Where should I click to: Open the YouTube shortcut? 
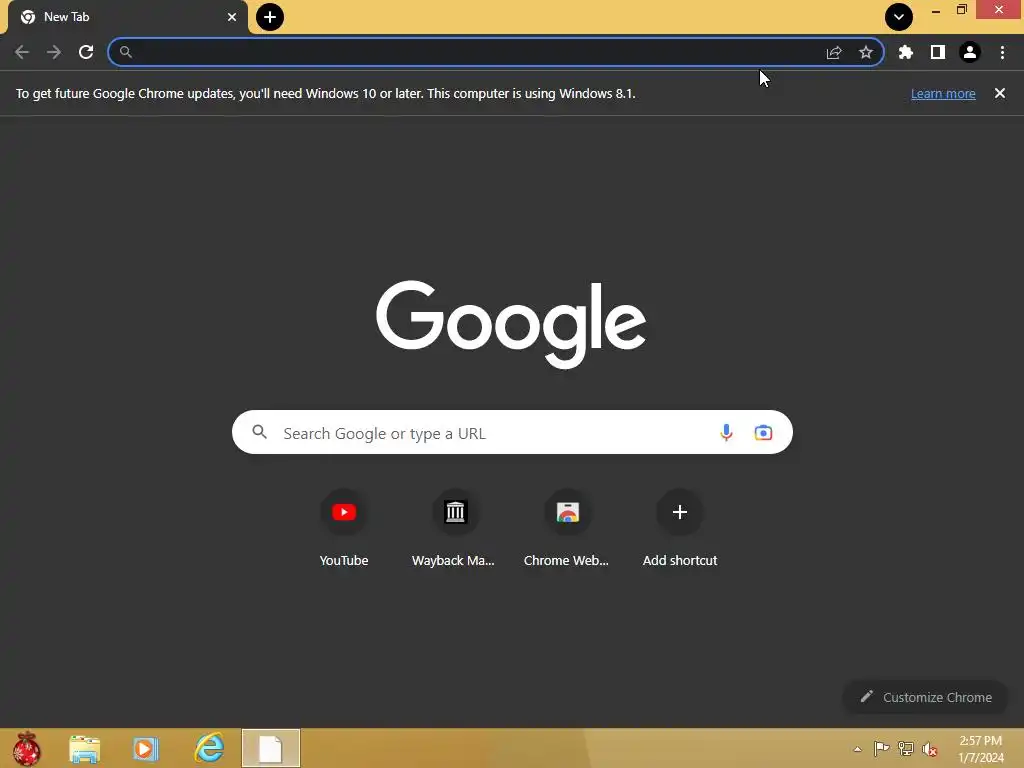pyautogui.click(x=344, y=528)
